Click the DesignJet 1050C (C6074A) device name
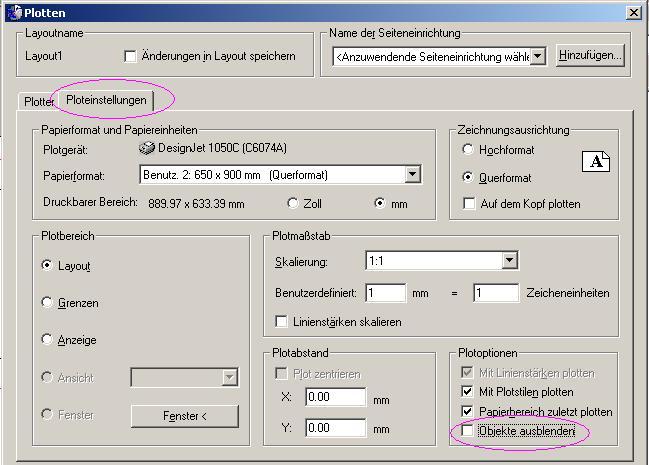Viewport: 649px width, 465px height. pos(222,148)
